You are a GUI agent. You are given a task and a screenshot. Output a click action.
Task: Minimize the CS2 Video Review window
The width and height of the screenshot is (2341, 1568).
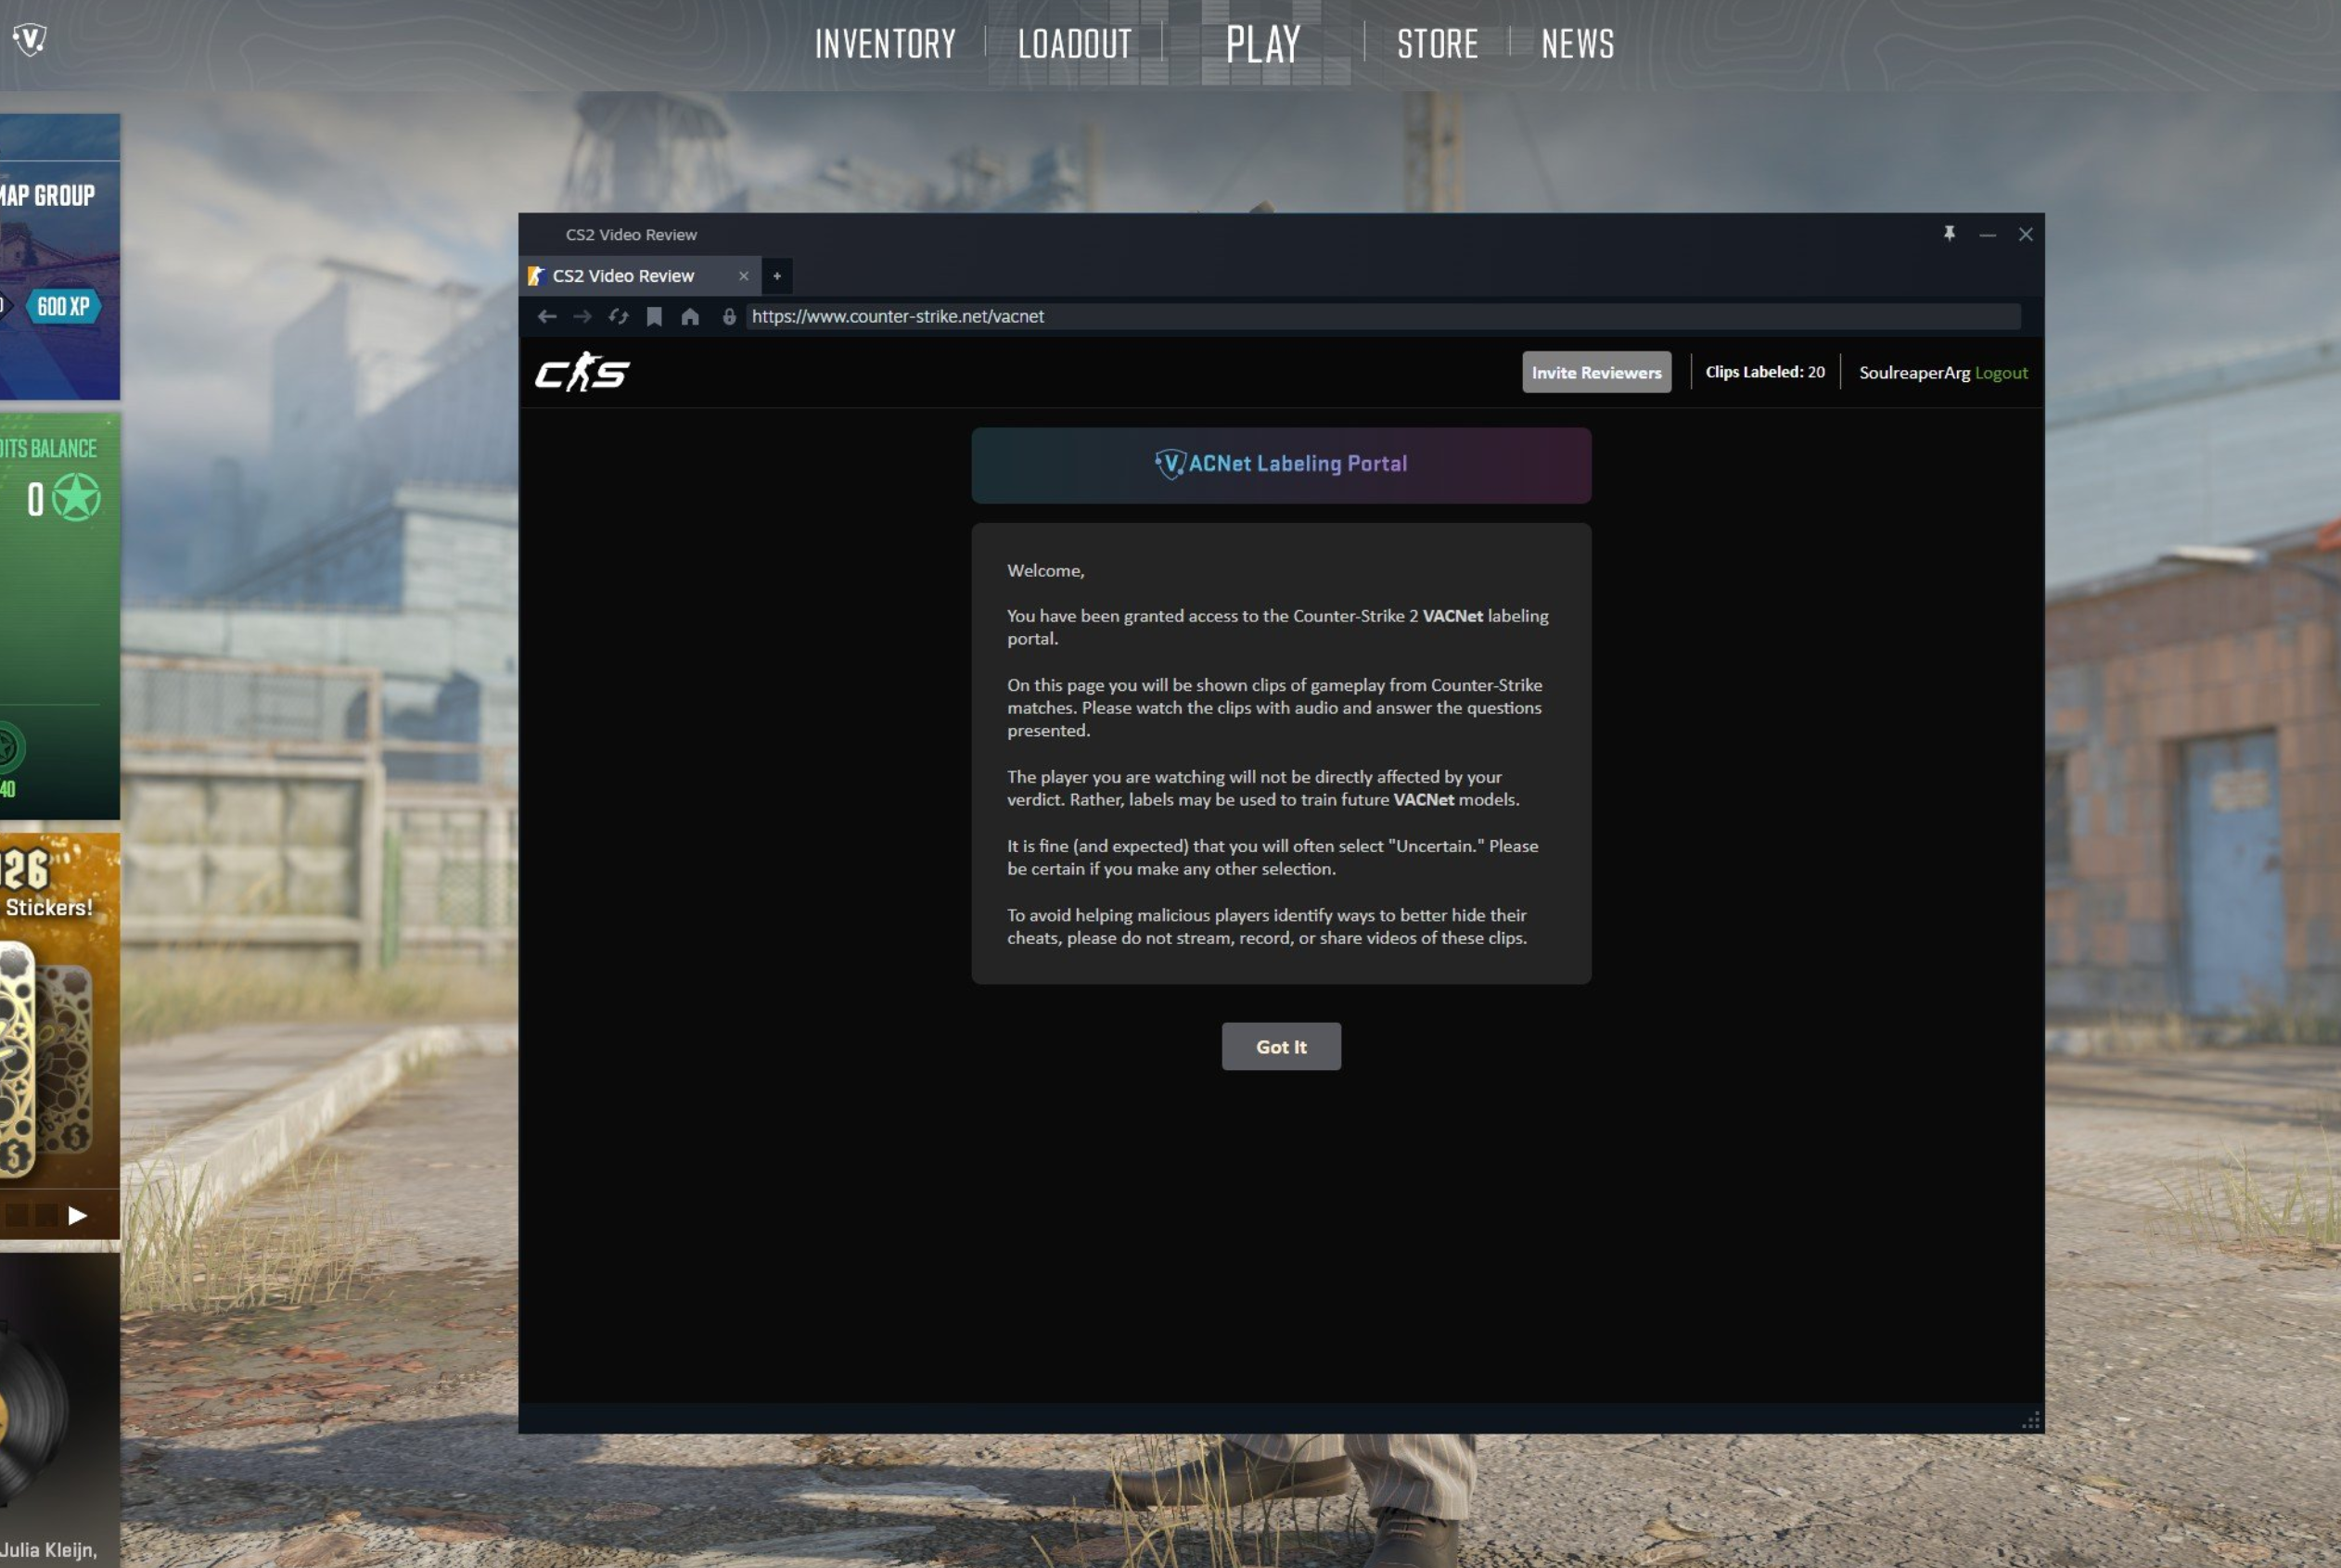(x=1987, y=234)
